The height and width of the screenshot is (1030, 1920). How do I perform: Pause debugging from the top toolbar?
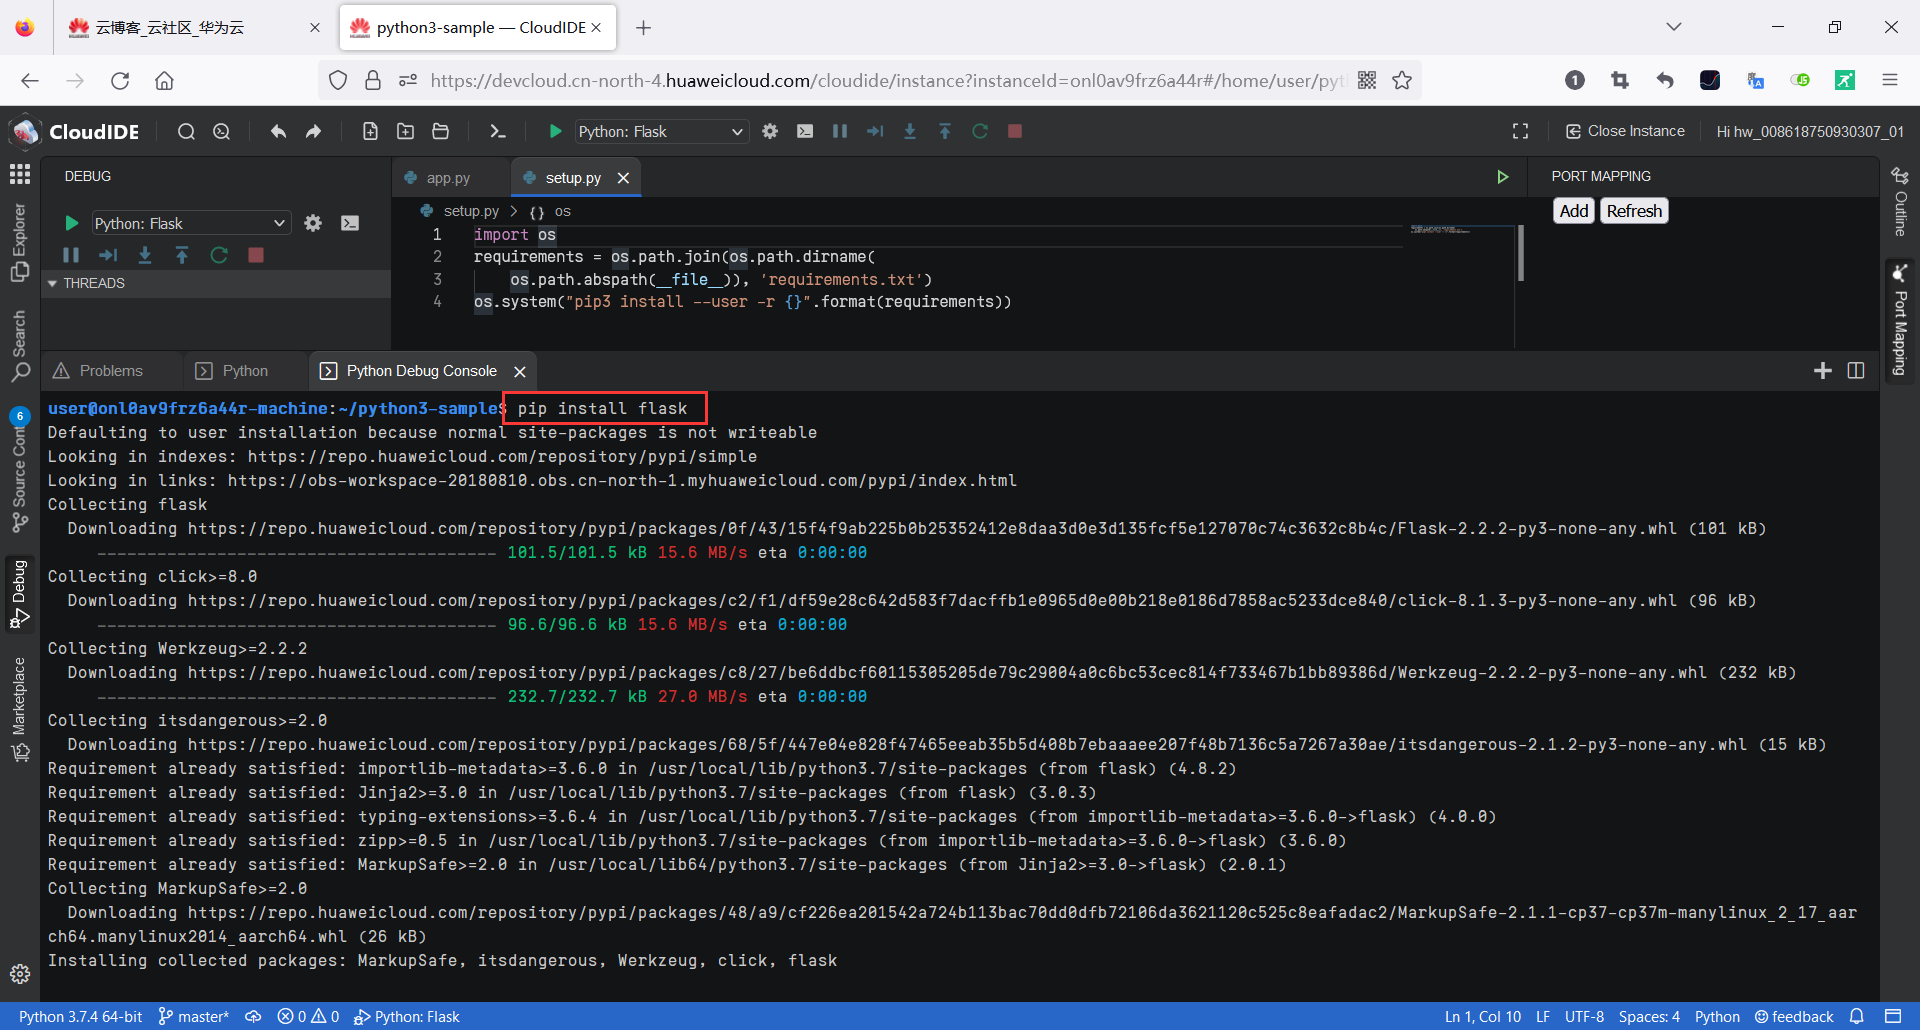tap(840, 131)
